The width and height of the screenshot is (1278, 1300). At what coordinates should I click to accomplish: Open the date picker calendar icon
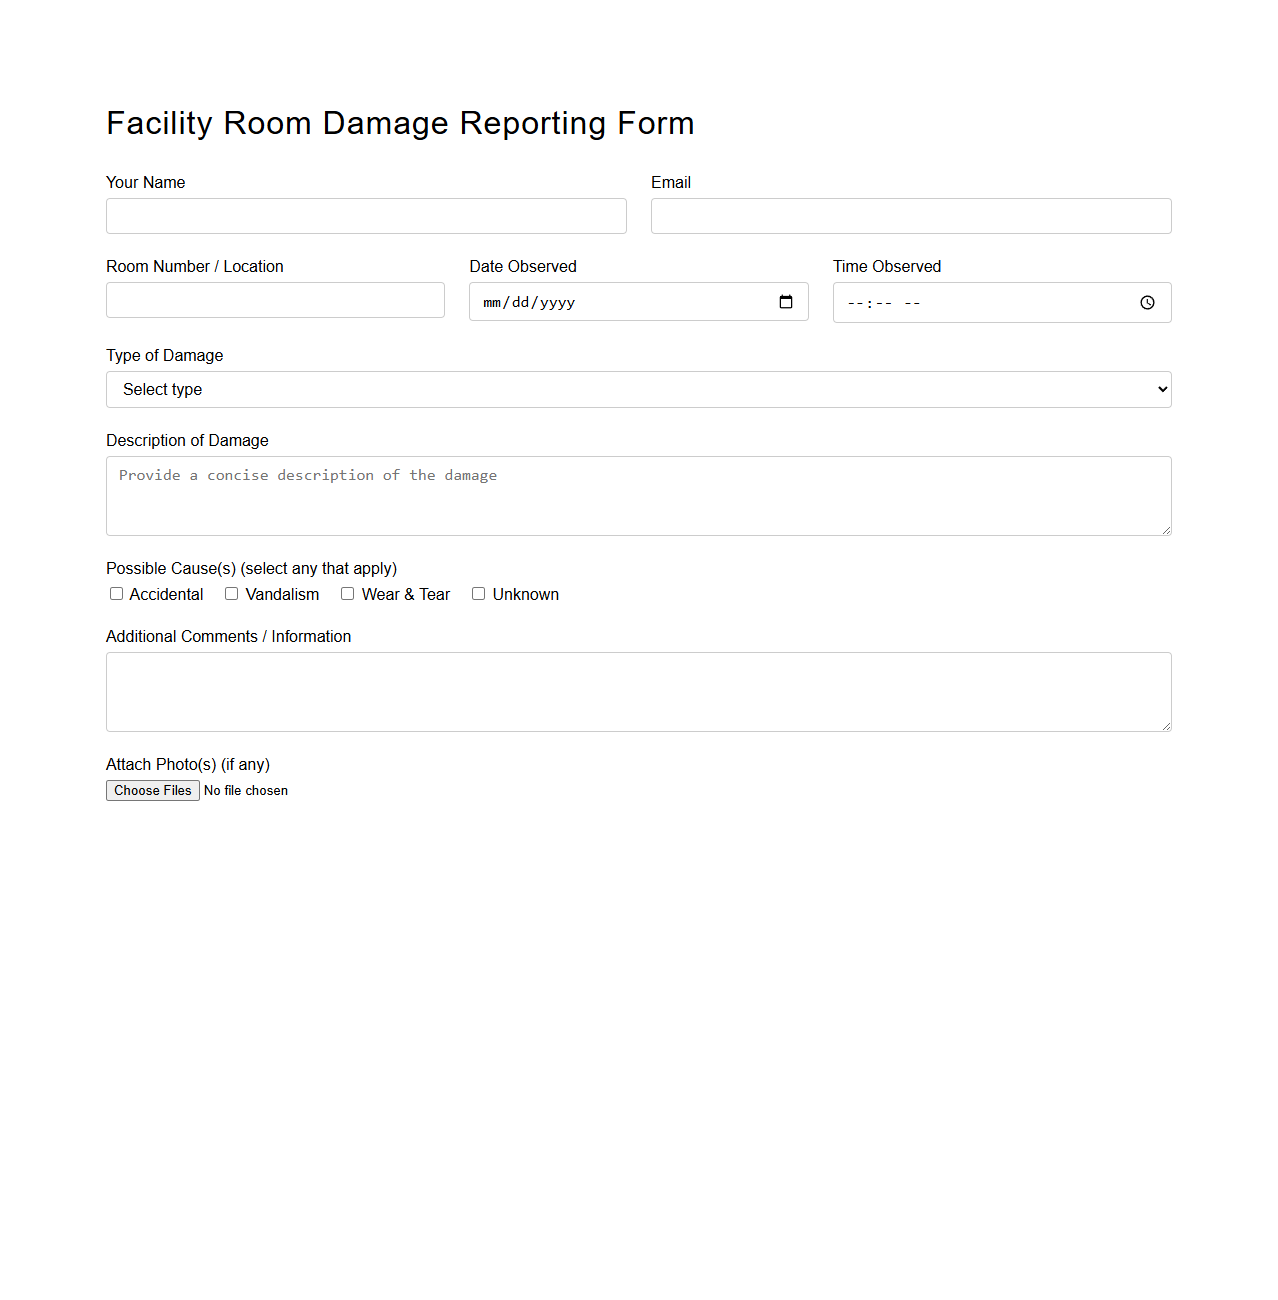(x=786, y=301)
